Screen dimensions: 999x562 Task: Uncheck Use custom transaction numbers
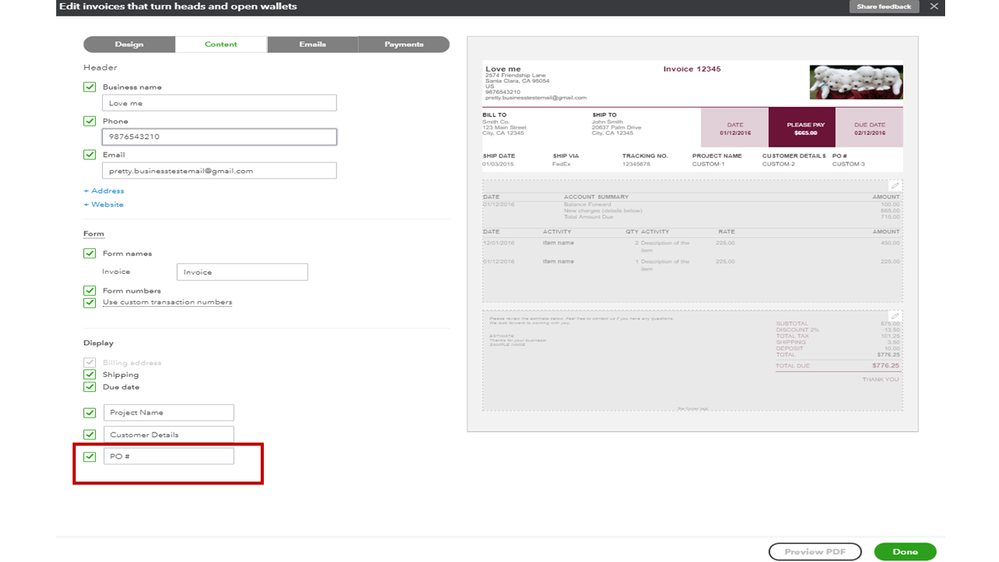[x=90, y=302]
